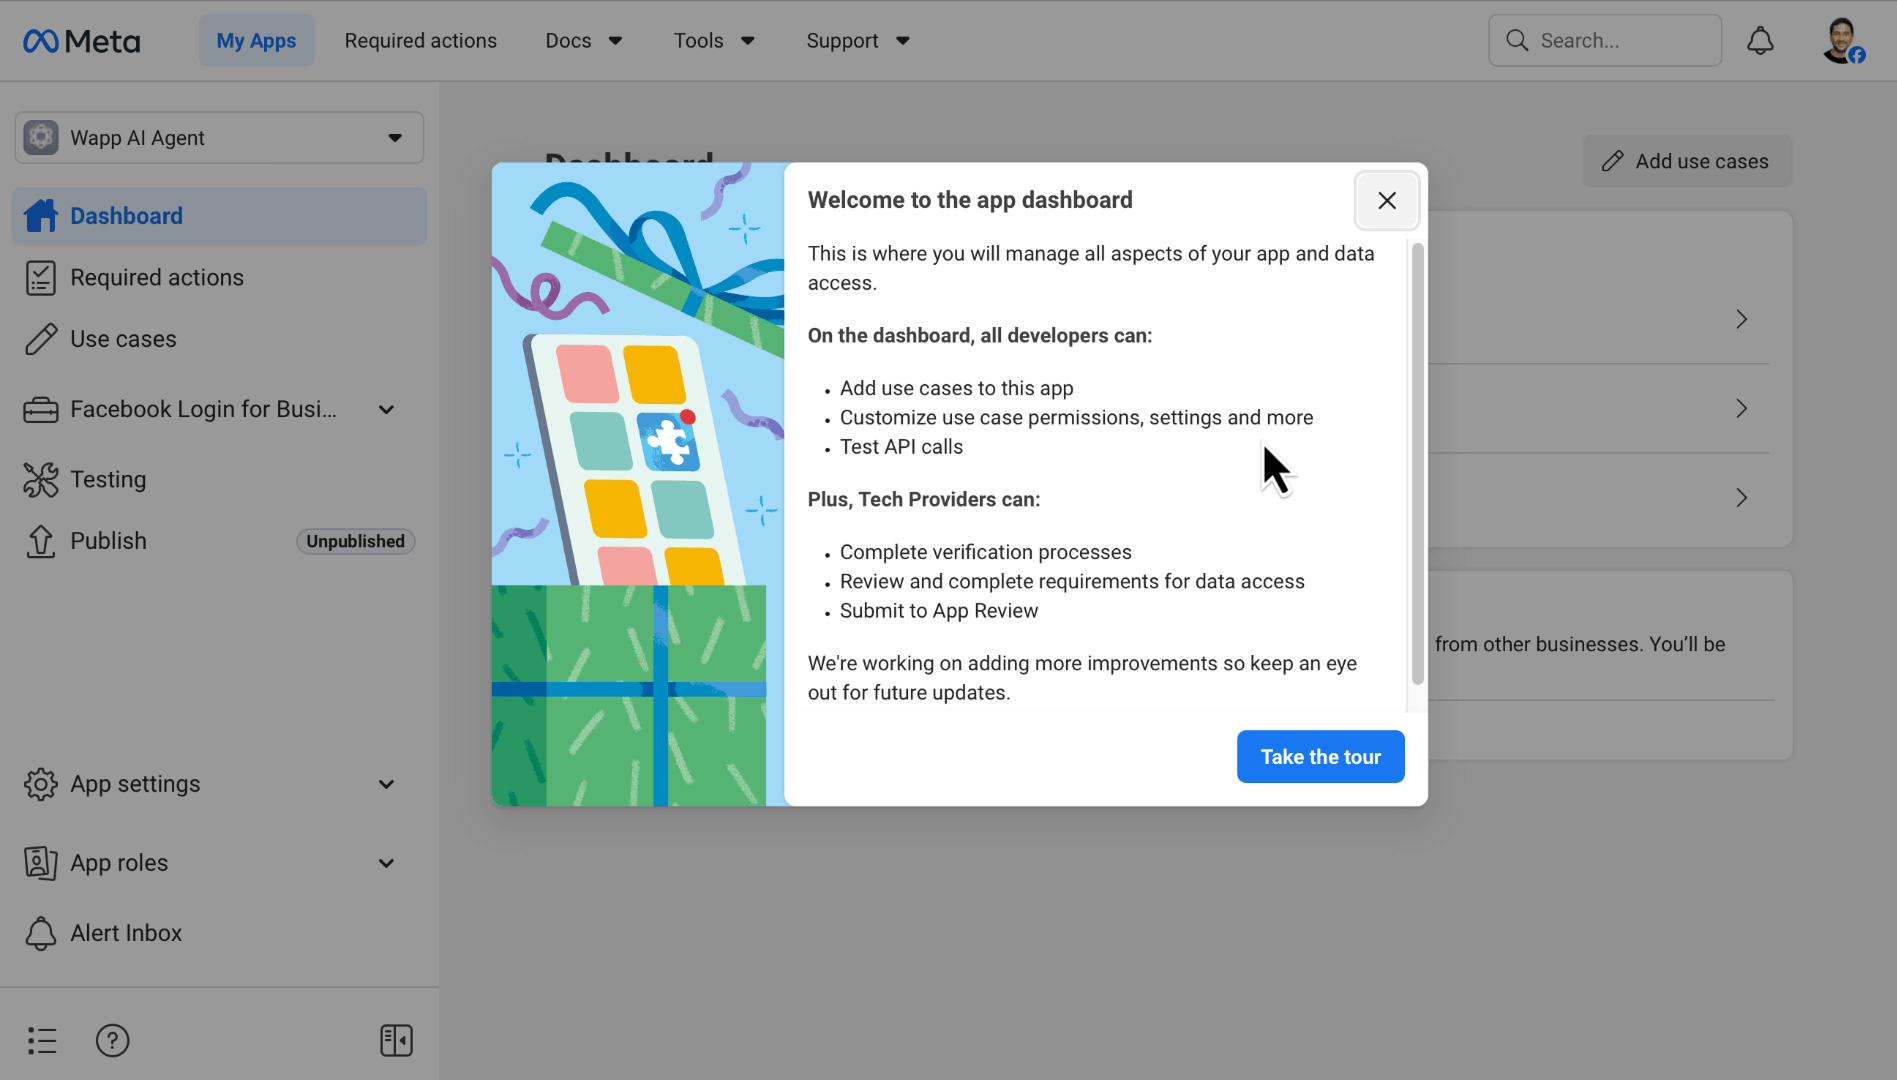The width and height of the screenshot is (1897, 1080).
Task: Click 'Complete verification processes' bullet
Action: (985, 552)
